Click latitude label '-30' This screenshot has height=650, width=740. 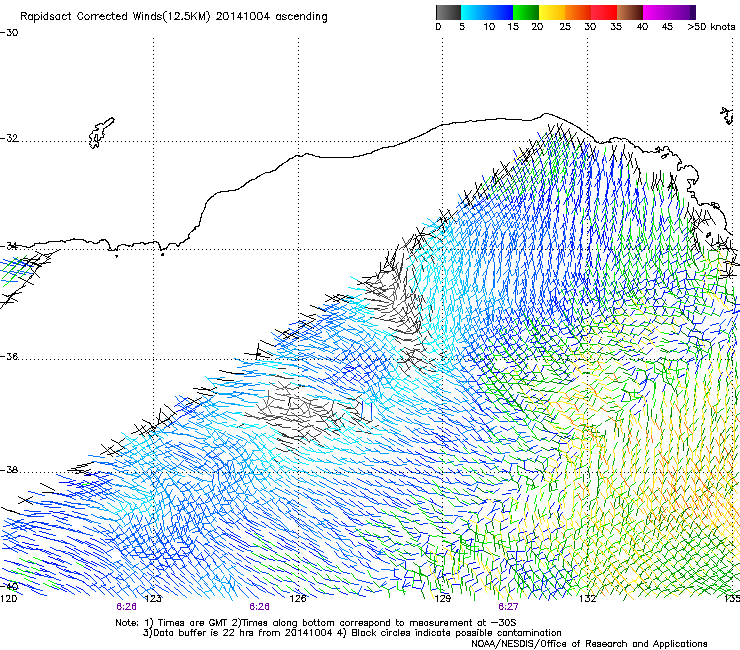[x=9, y=33]
